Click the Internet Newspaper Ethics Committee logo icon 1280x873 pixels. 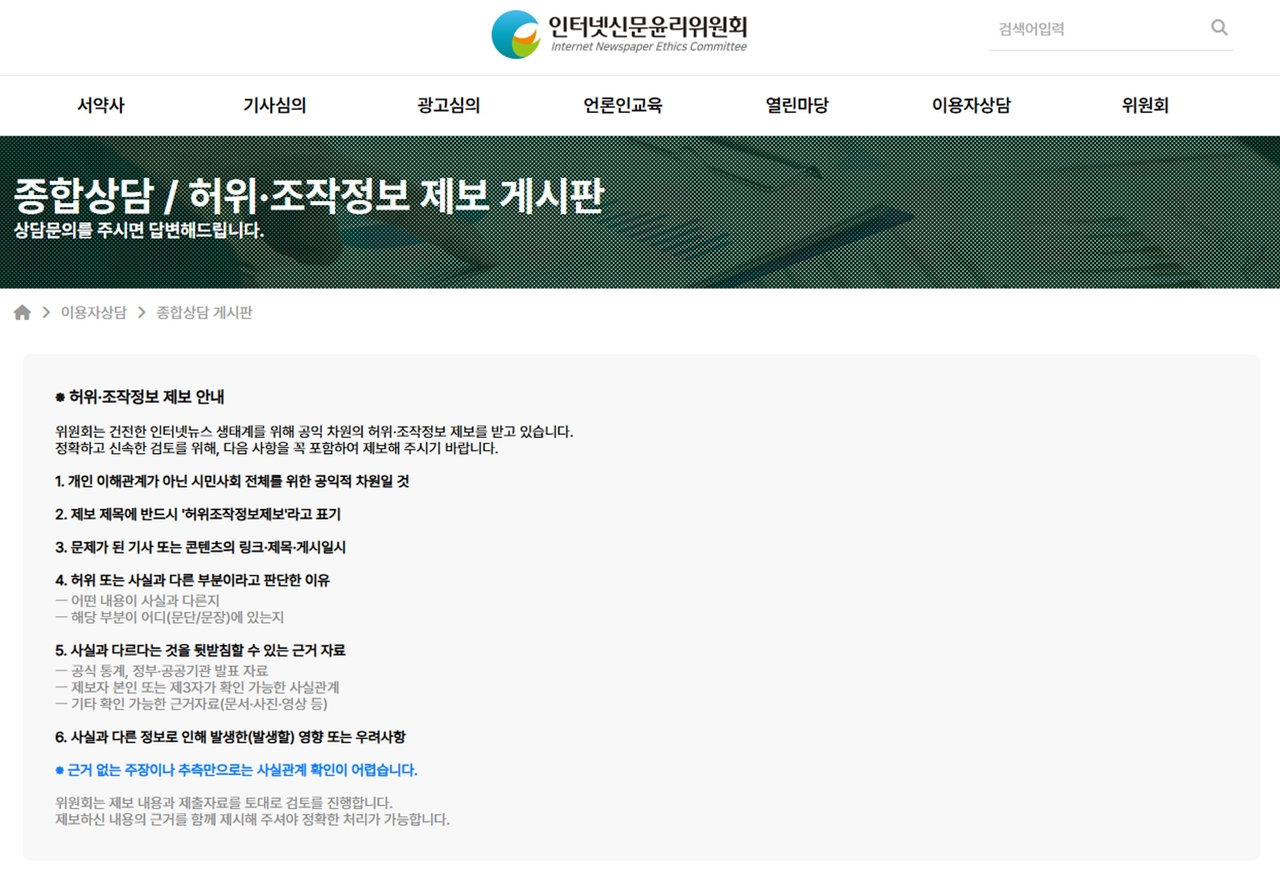point(516,35)
